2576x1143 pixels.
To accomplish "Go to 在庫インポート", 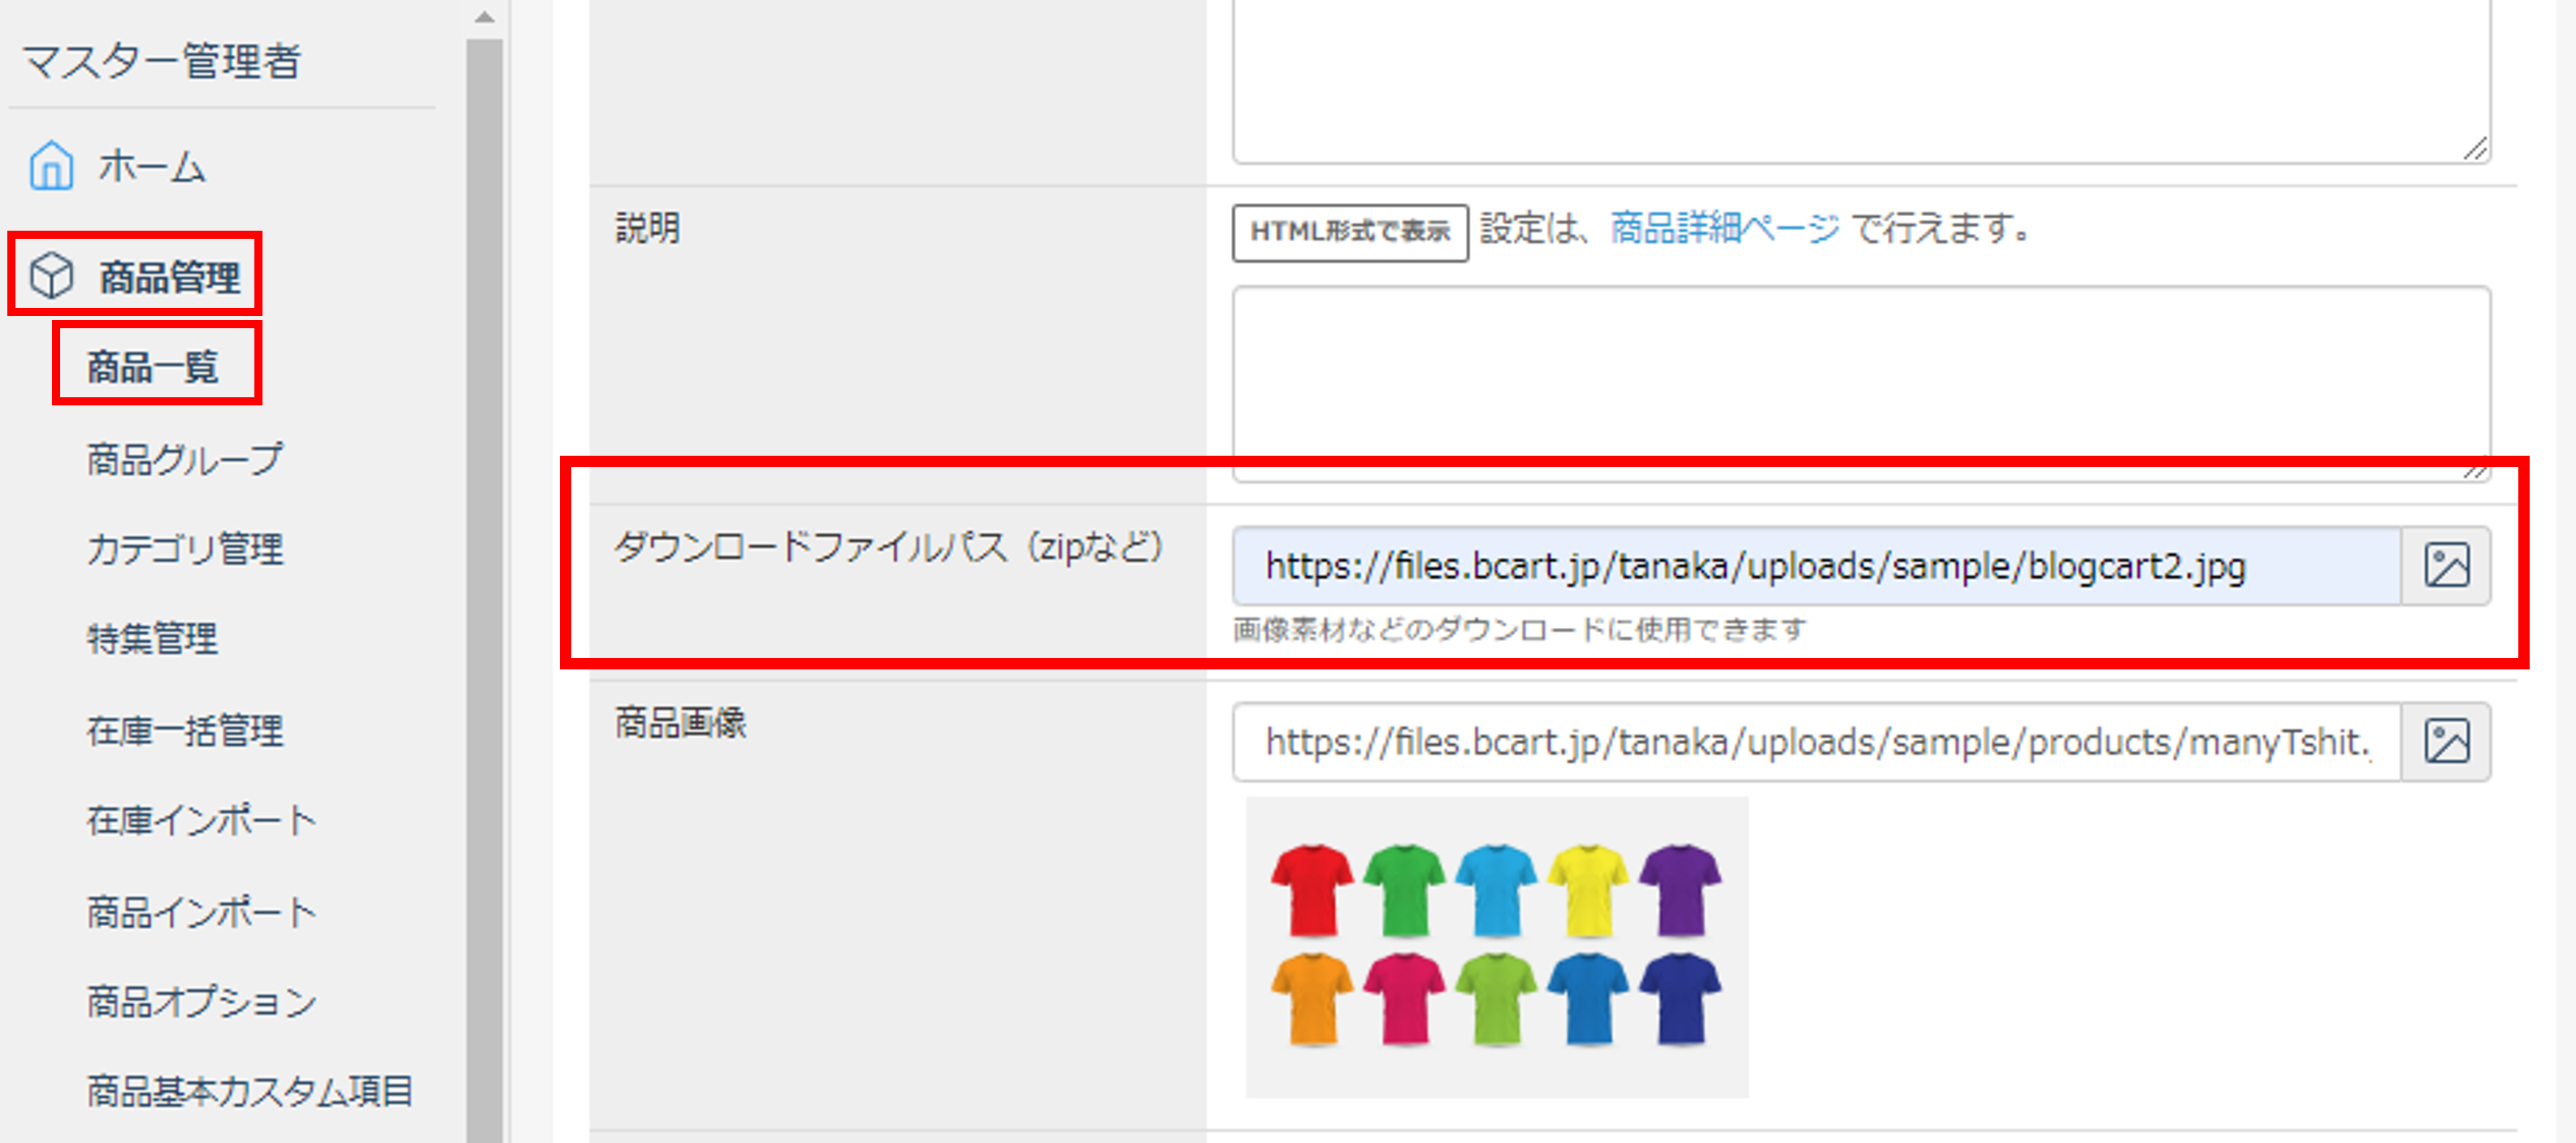I will [201, 820].
